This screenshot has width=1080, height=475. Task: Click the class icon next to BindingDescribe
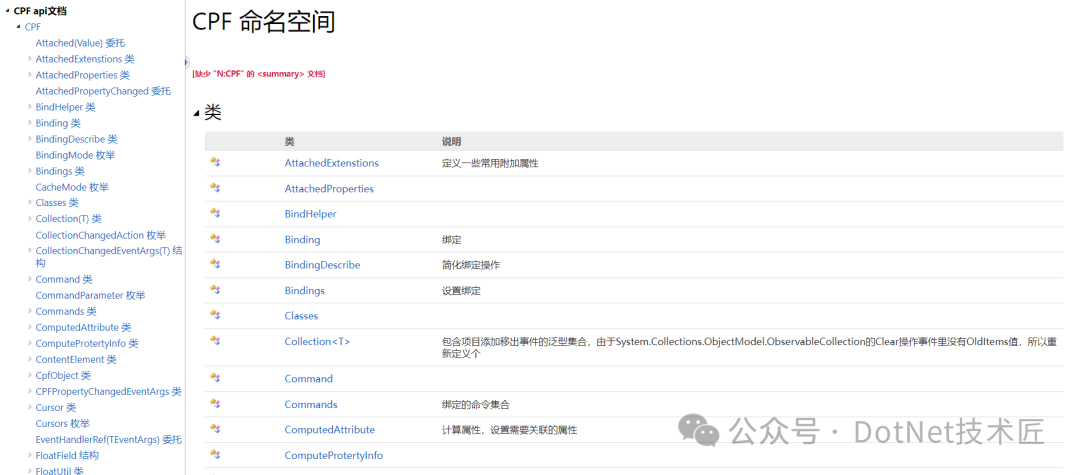[x=214, y=264]
